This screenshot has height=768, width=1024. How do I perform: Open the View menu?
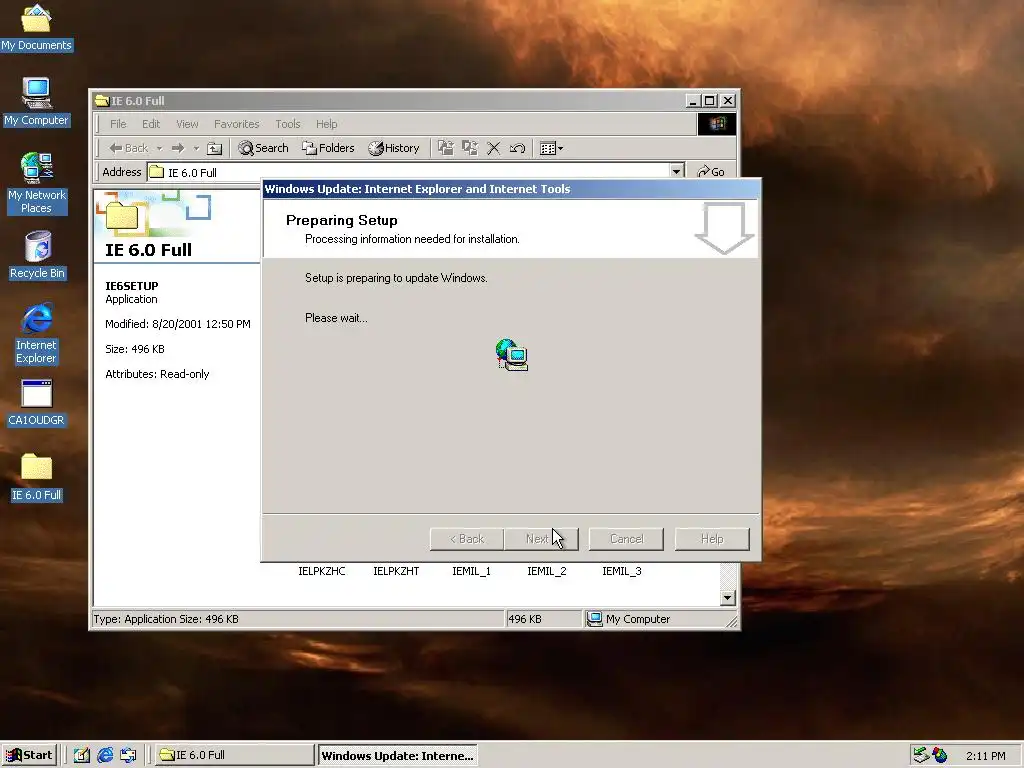tap(187, 124)
